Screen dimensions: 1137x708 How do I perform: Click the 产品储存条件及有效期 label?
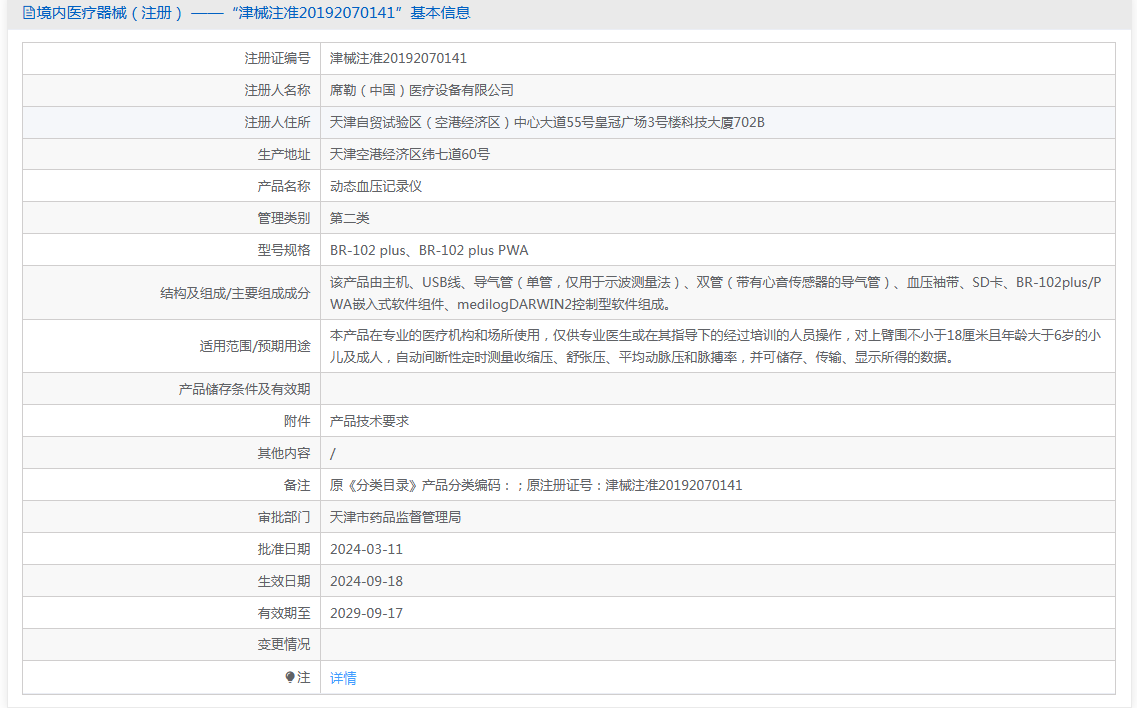click(x=244, y=389)
